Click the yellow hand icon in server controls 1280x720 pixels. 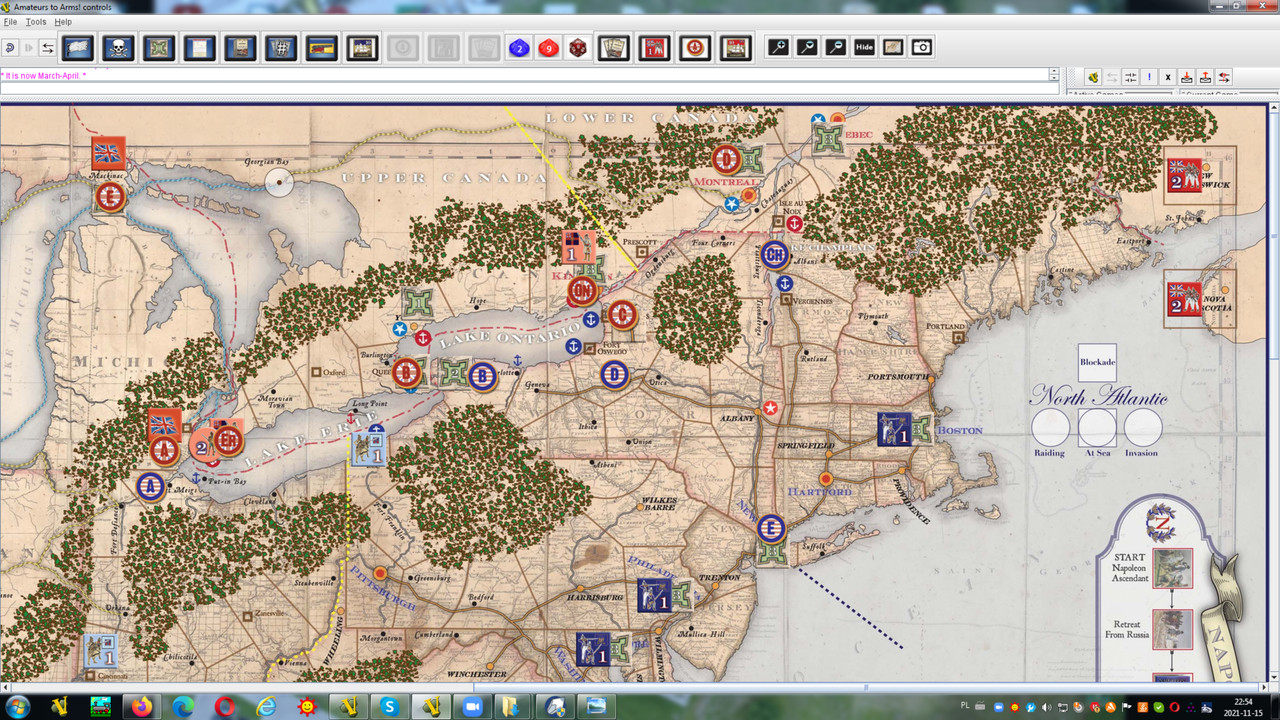click(1093, 77)
